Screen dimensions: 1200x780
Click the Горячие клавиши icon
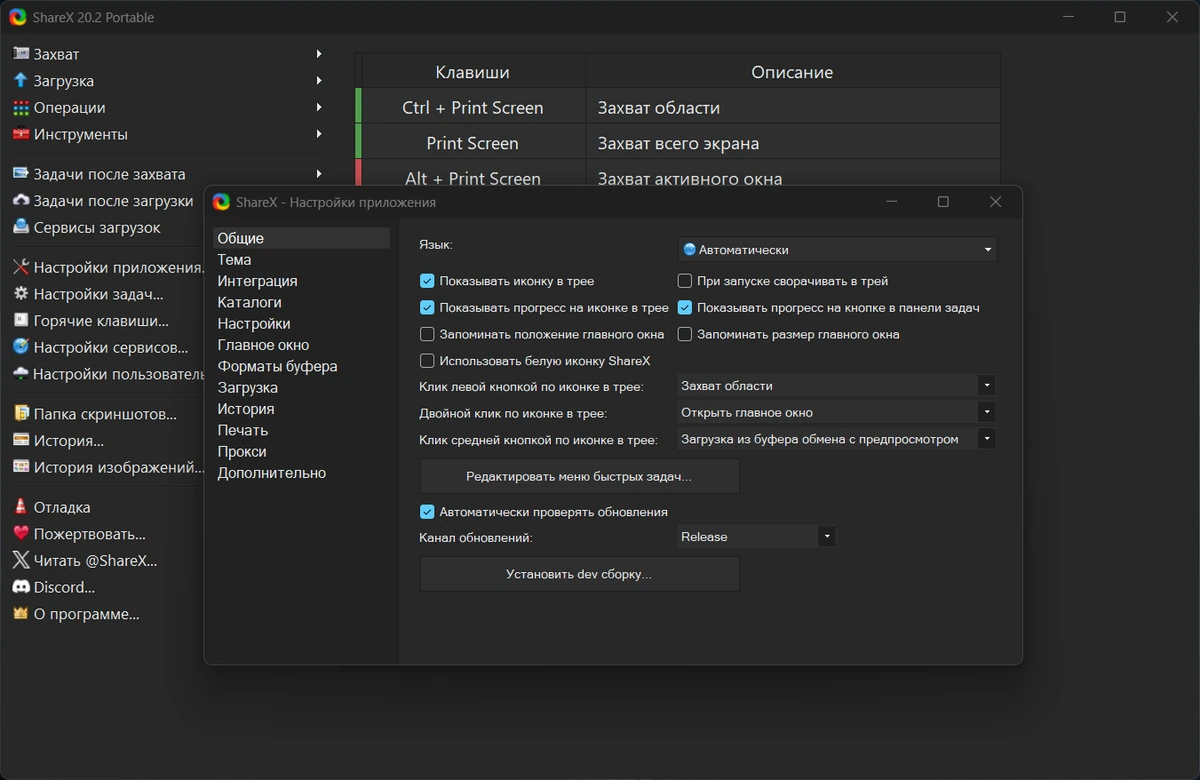coord(20,321)
